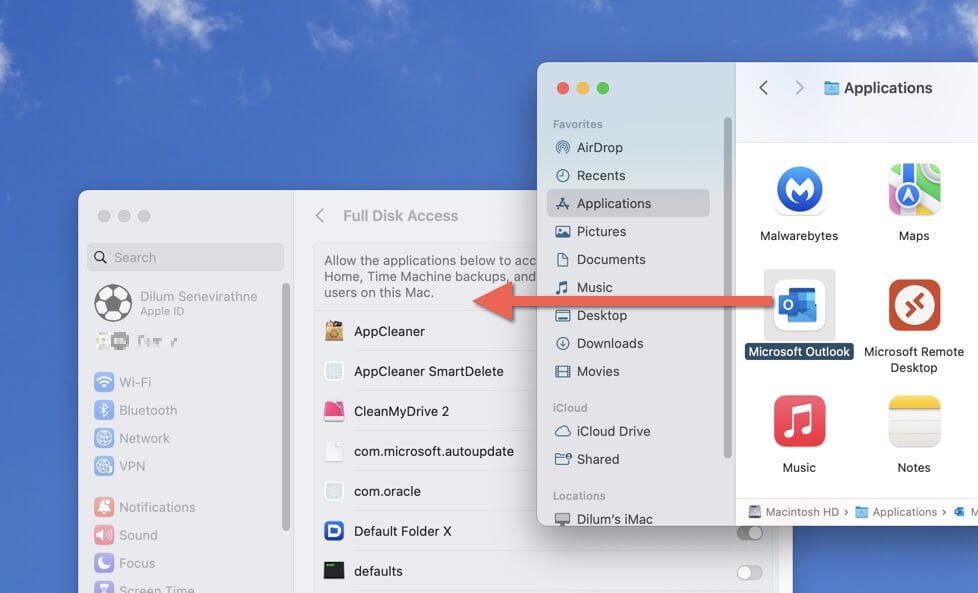
Task: Select the Notes app icon
Action: [914, 421]
